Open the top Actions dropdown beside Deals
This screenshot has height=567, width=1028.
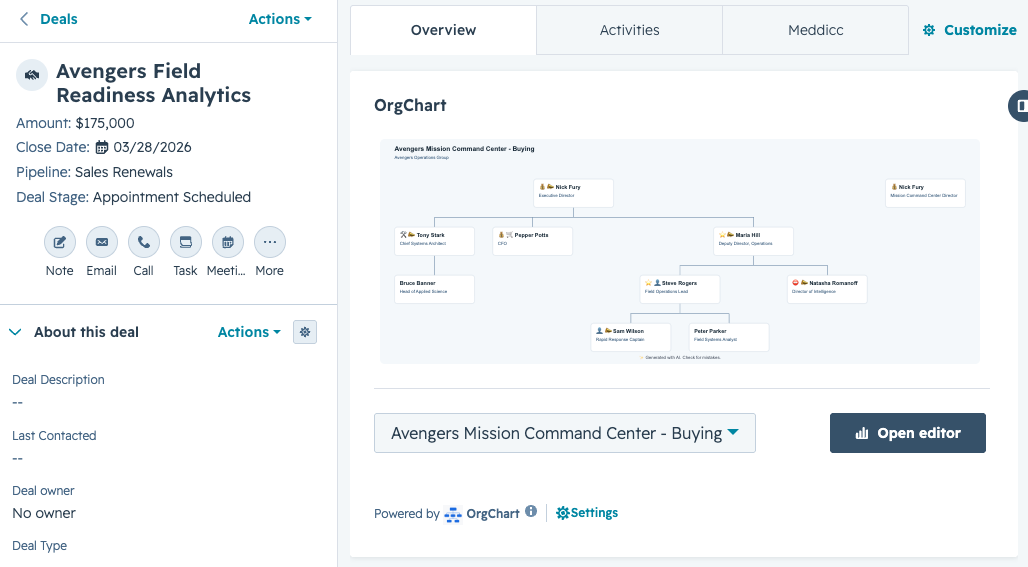[280, 19]
